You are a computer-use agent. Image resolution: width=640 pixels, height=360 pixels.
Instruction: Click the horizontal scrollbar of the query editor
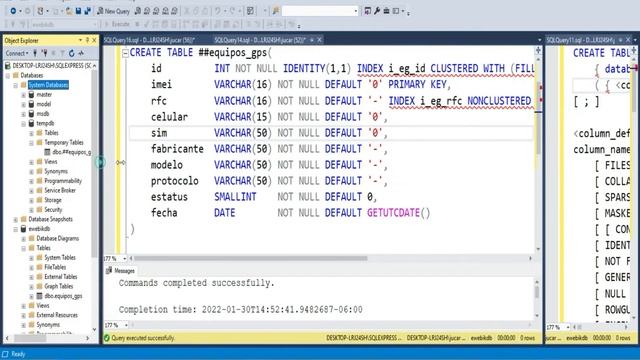[x=251, y=258]
